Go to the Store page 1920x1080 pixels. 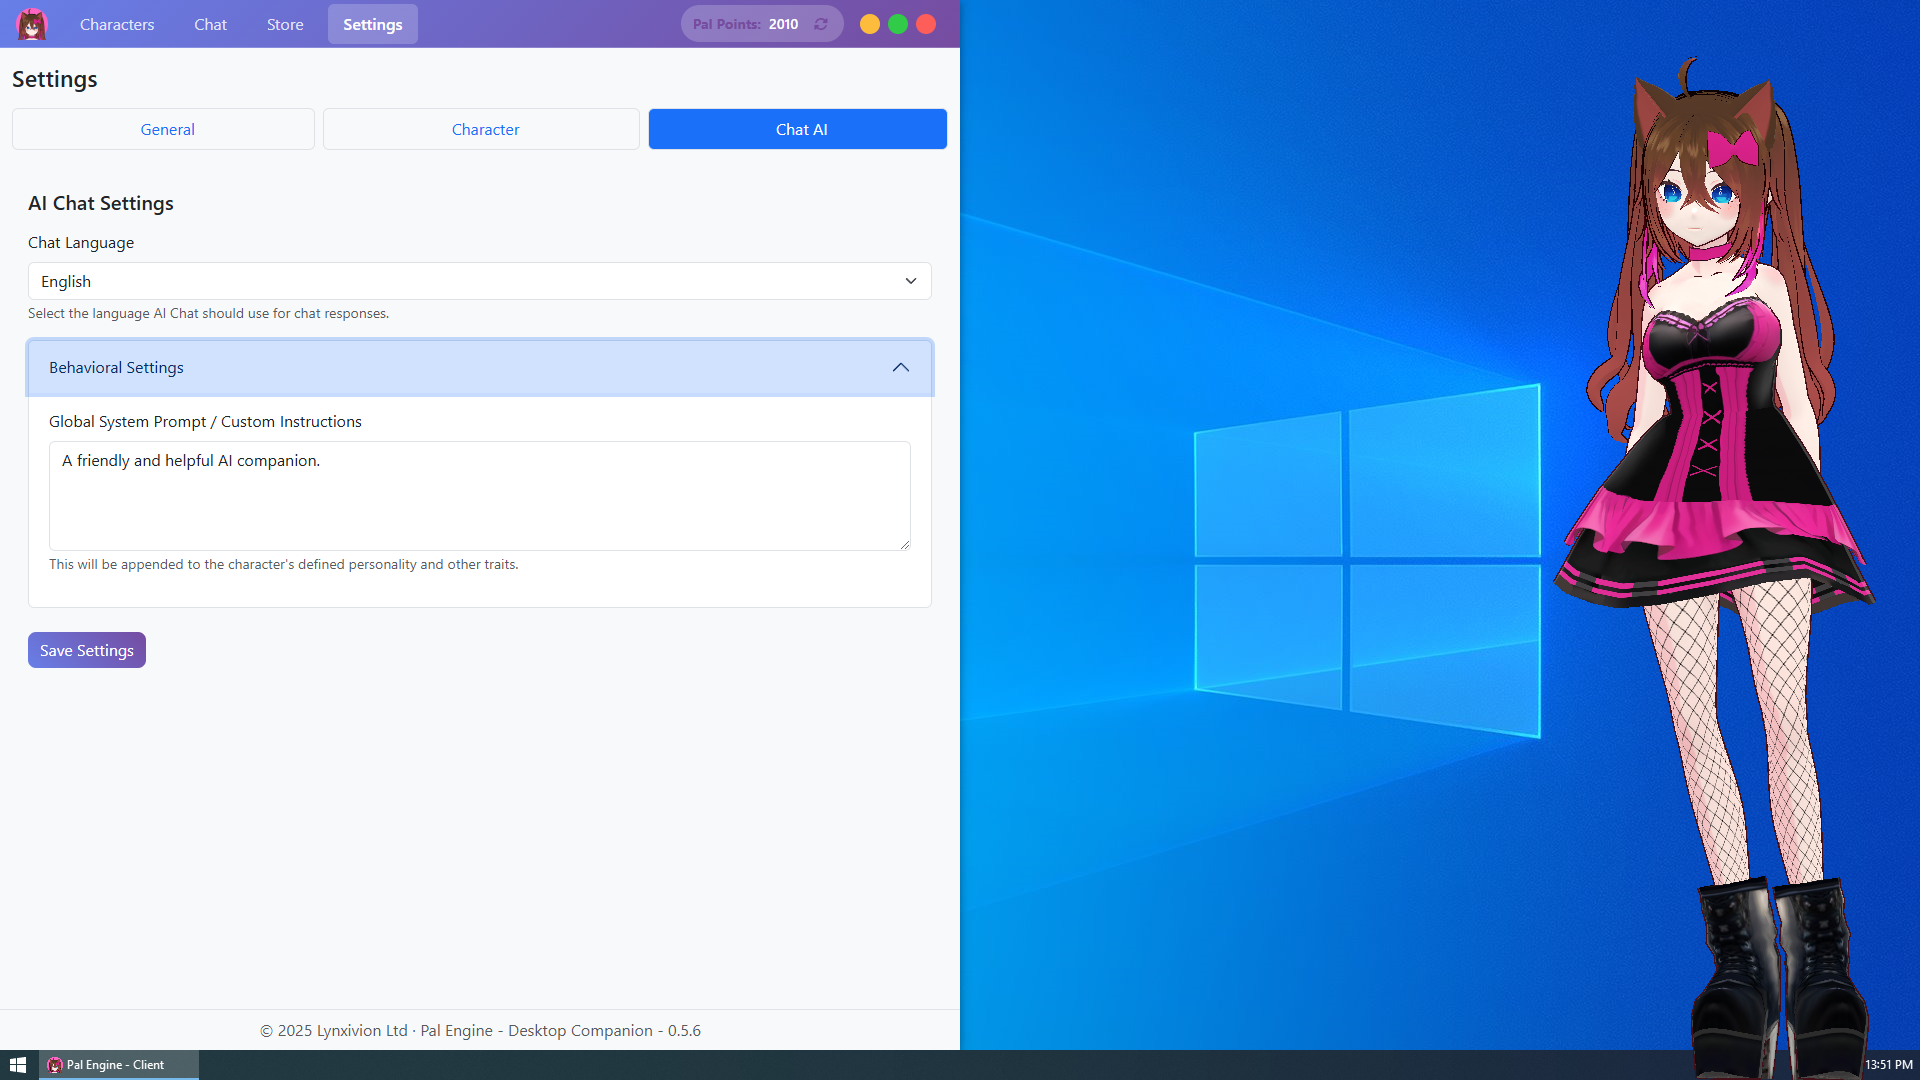[x=284, y=23]
